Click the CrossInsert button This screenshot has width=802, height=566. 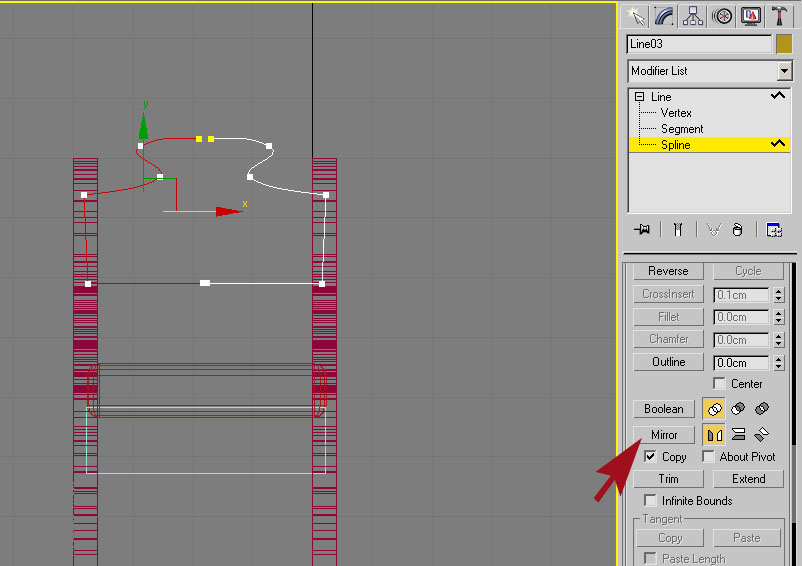668,294
